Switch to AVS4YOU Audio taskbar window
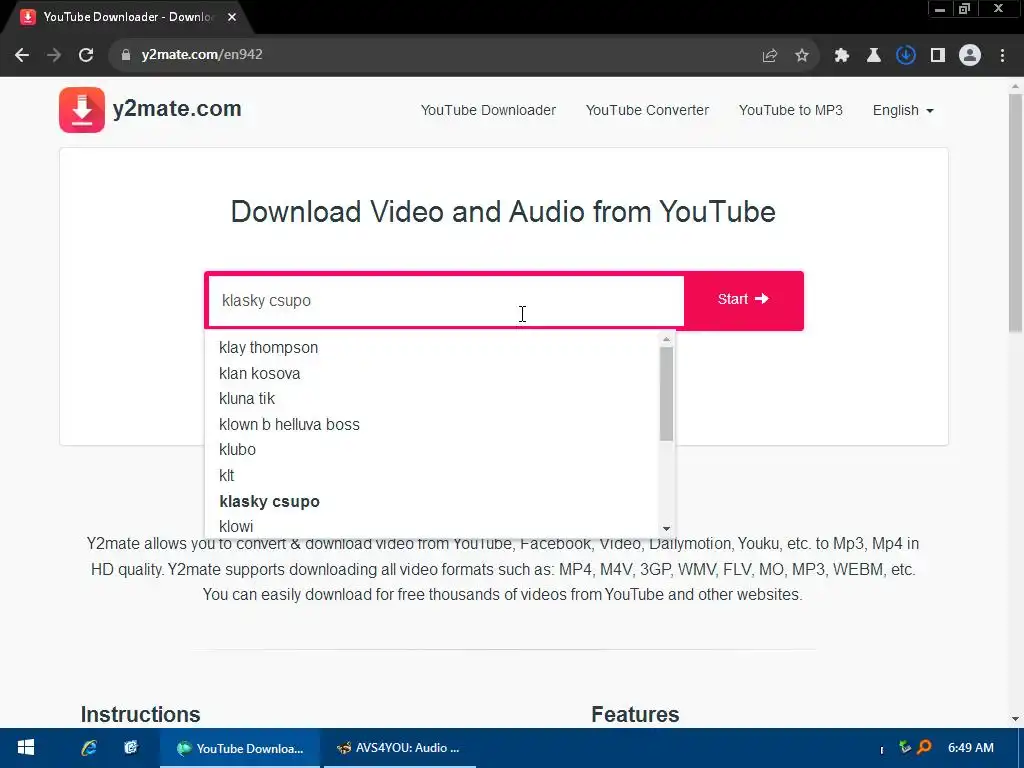The width and height of the screenshot is (1024, 768). pos(398,748)
